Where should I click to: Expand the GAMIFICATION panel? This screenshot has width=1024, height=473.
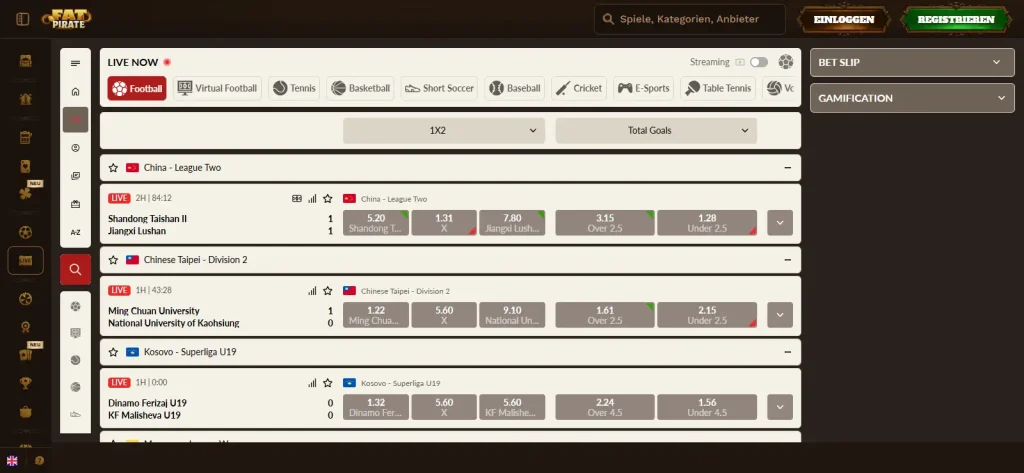coord(912,99)
